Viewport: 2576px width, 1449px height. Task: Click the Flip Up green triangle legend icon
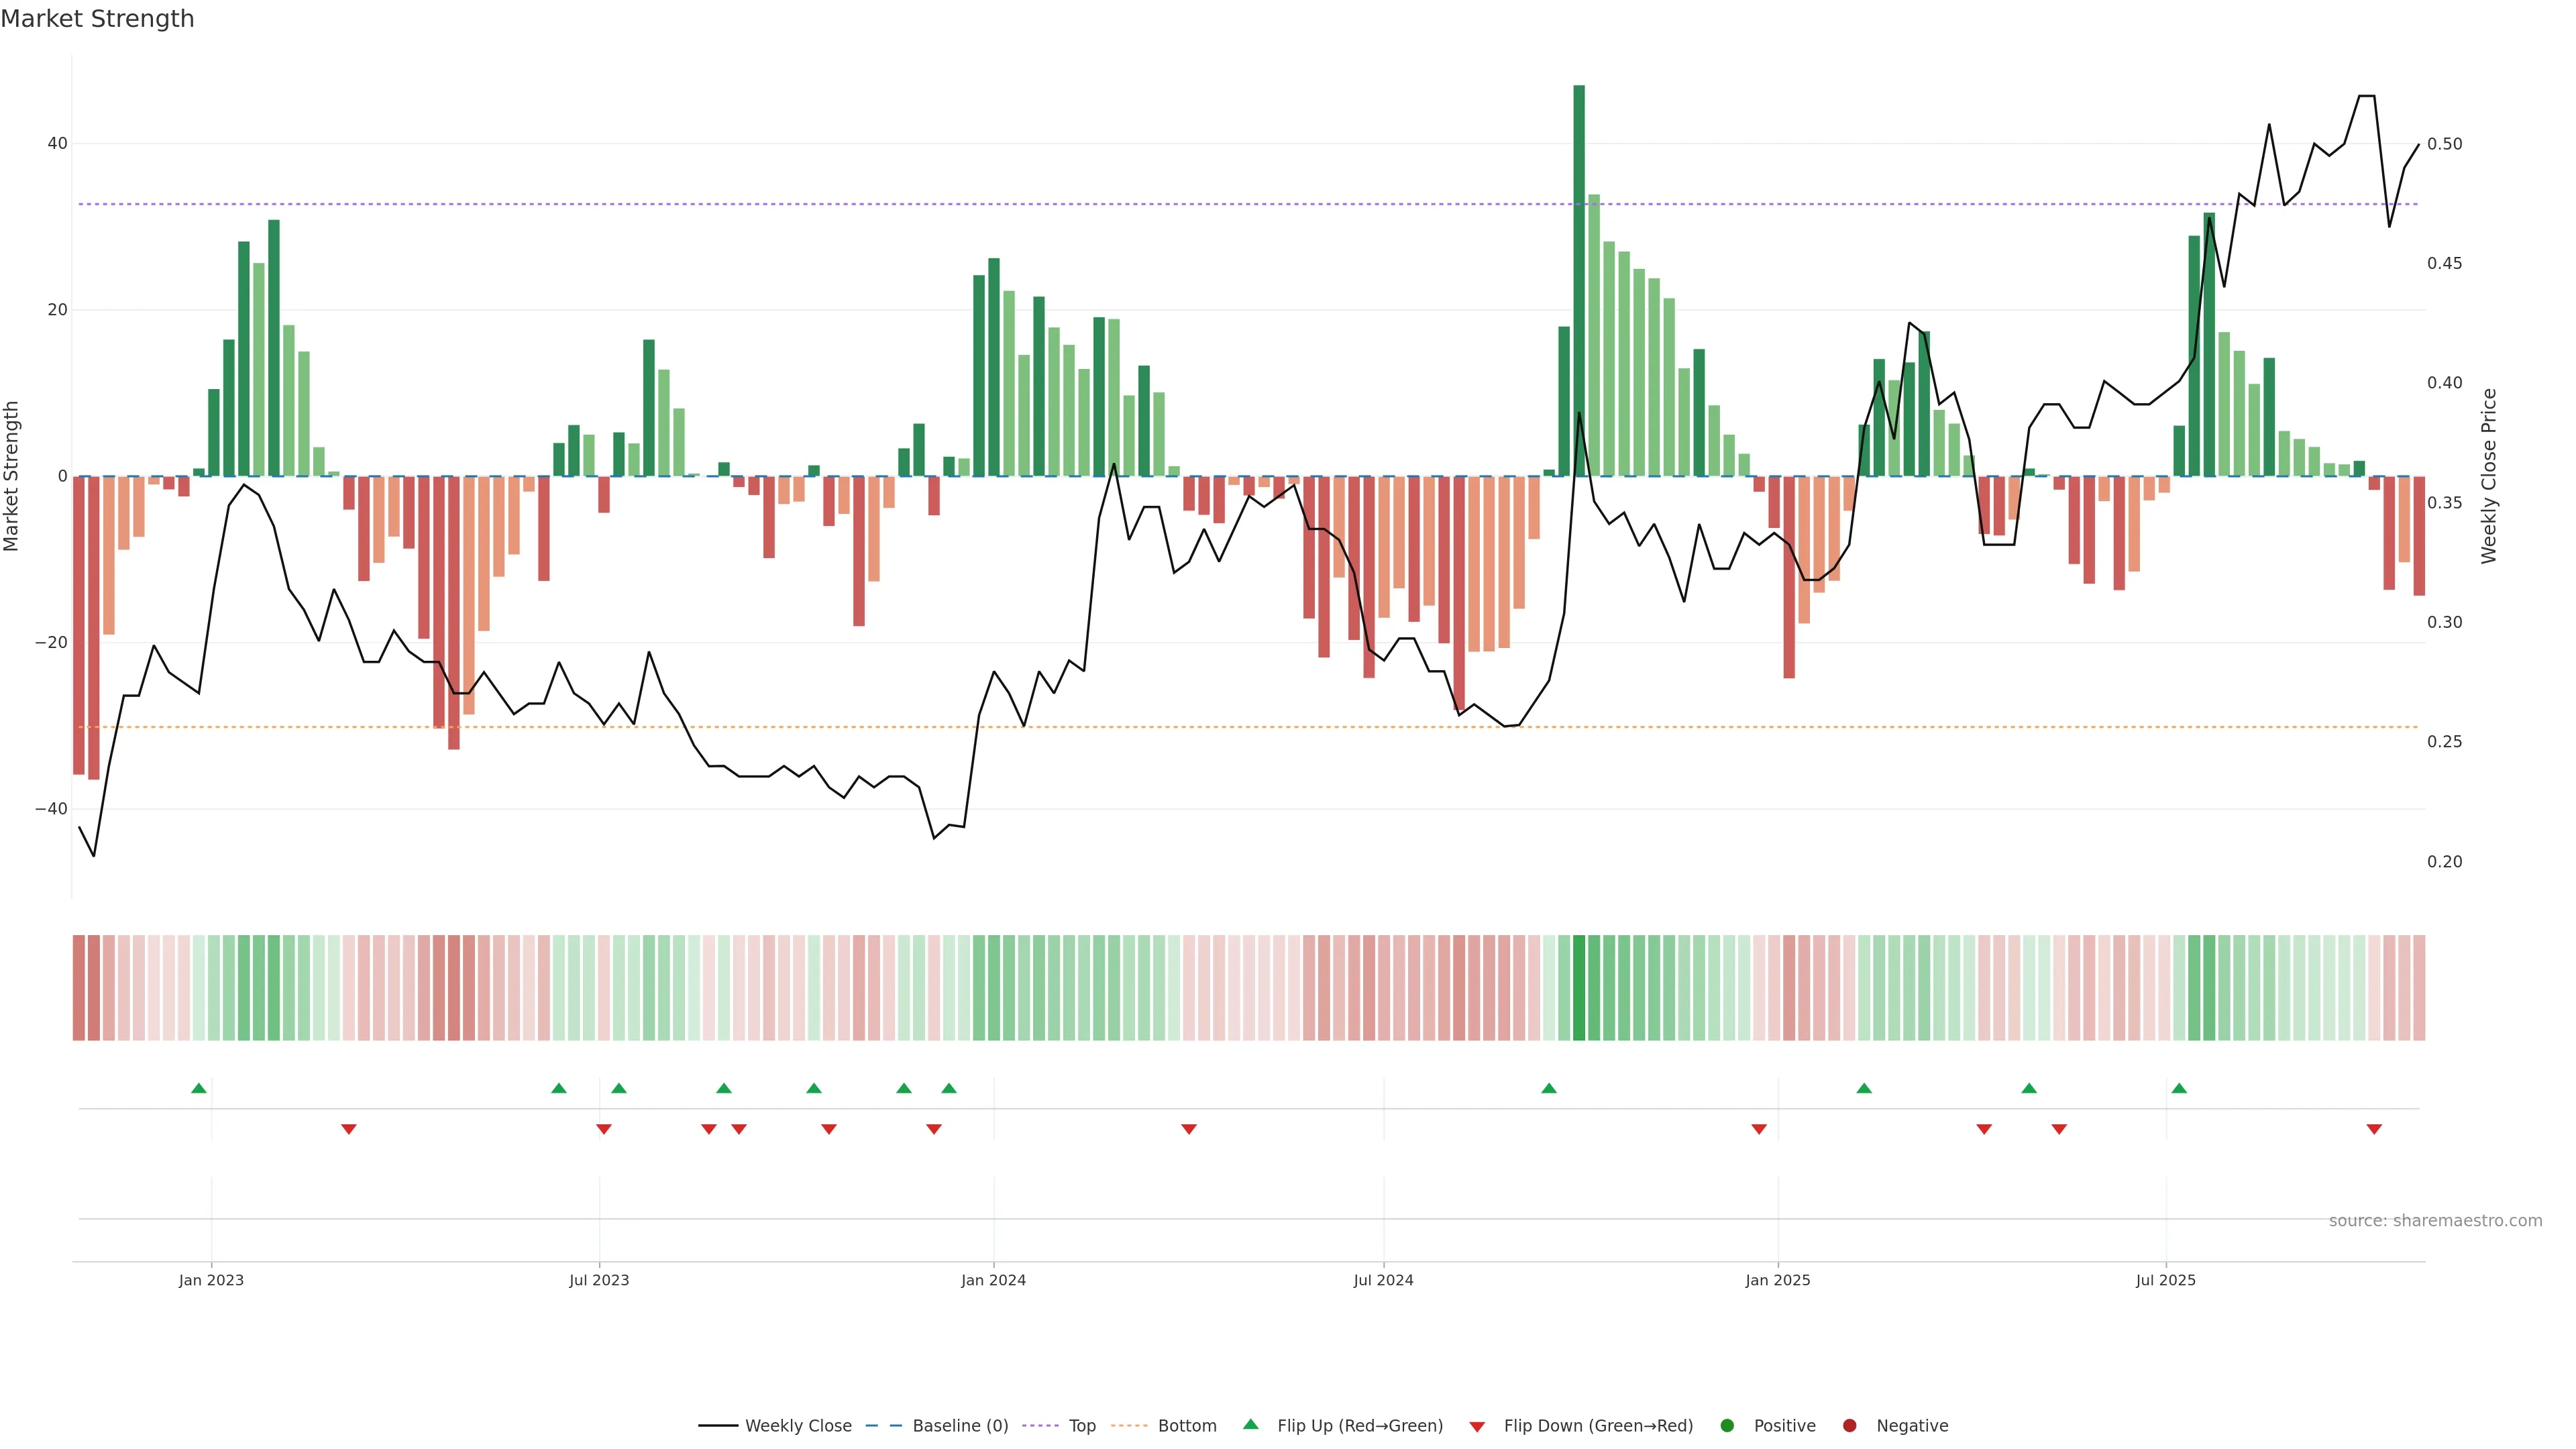click(x=1250, y=1425)
